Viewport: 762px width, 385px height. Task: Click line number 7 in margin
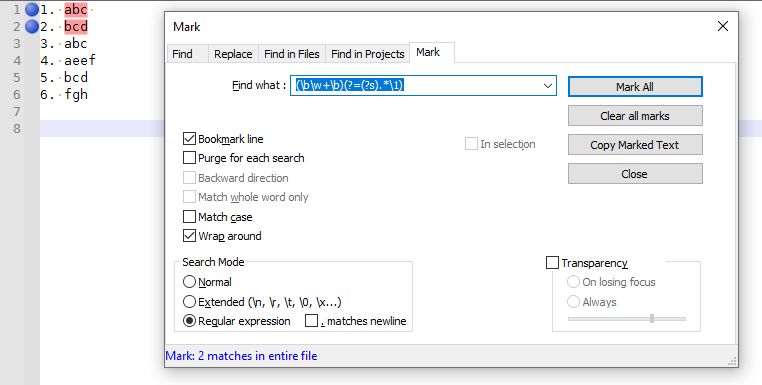17,111
